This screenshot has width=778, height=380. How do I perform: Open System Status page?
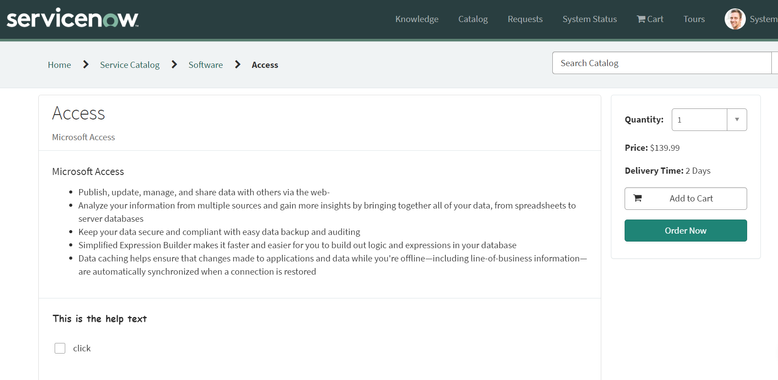[589, 19]
